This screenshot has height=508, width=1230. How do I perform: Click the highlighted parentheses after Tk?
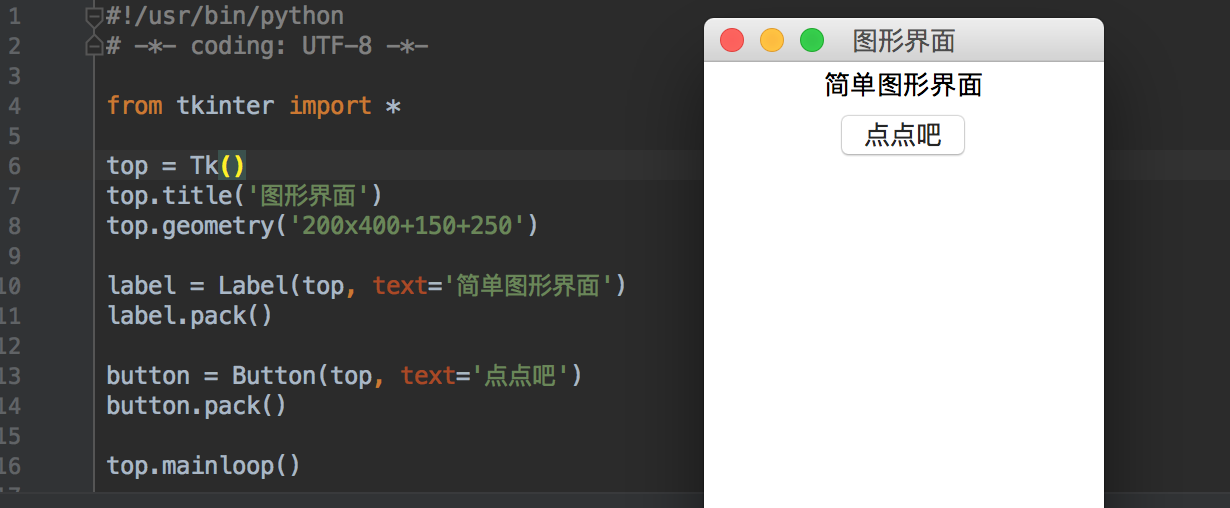click(x=232, y=165)
